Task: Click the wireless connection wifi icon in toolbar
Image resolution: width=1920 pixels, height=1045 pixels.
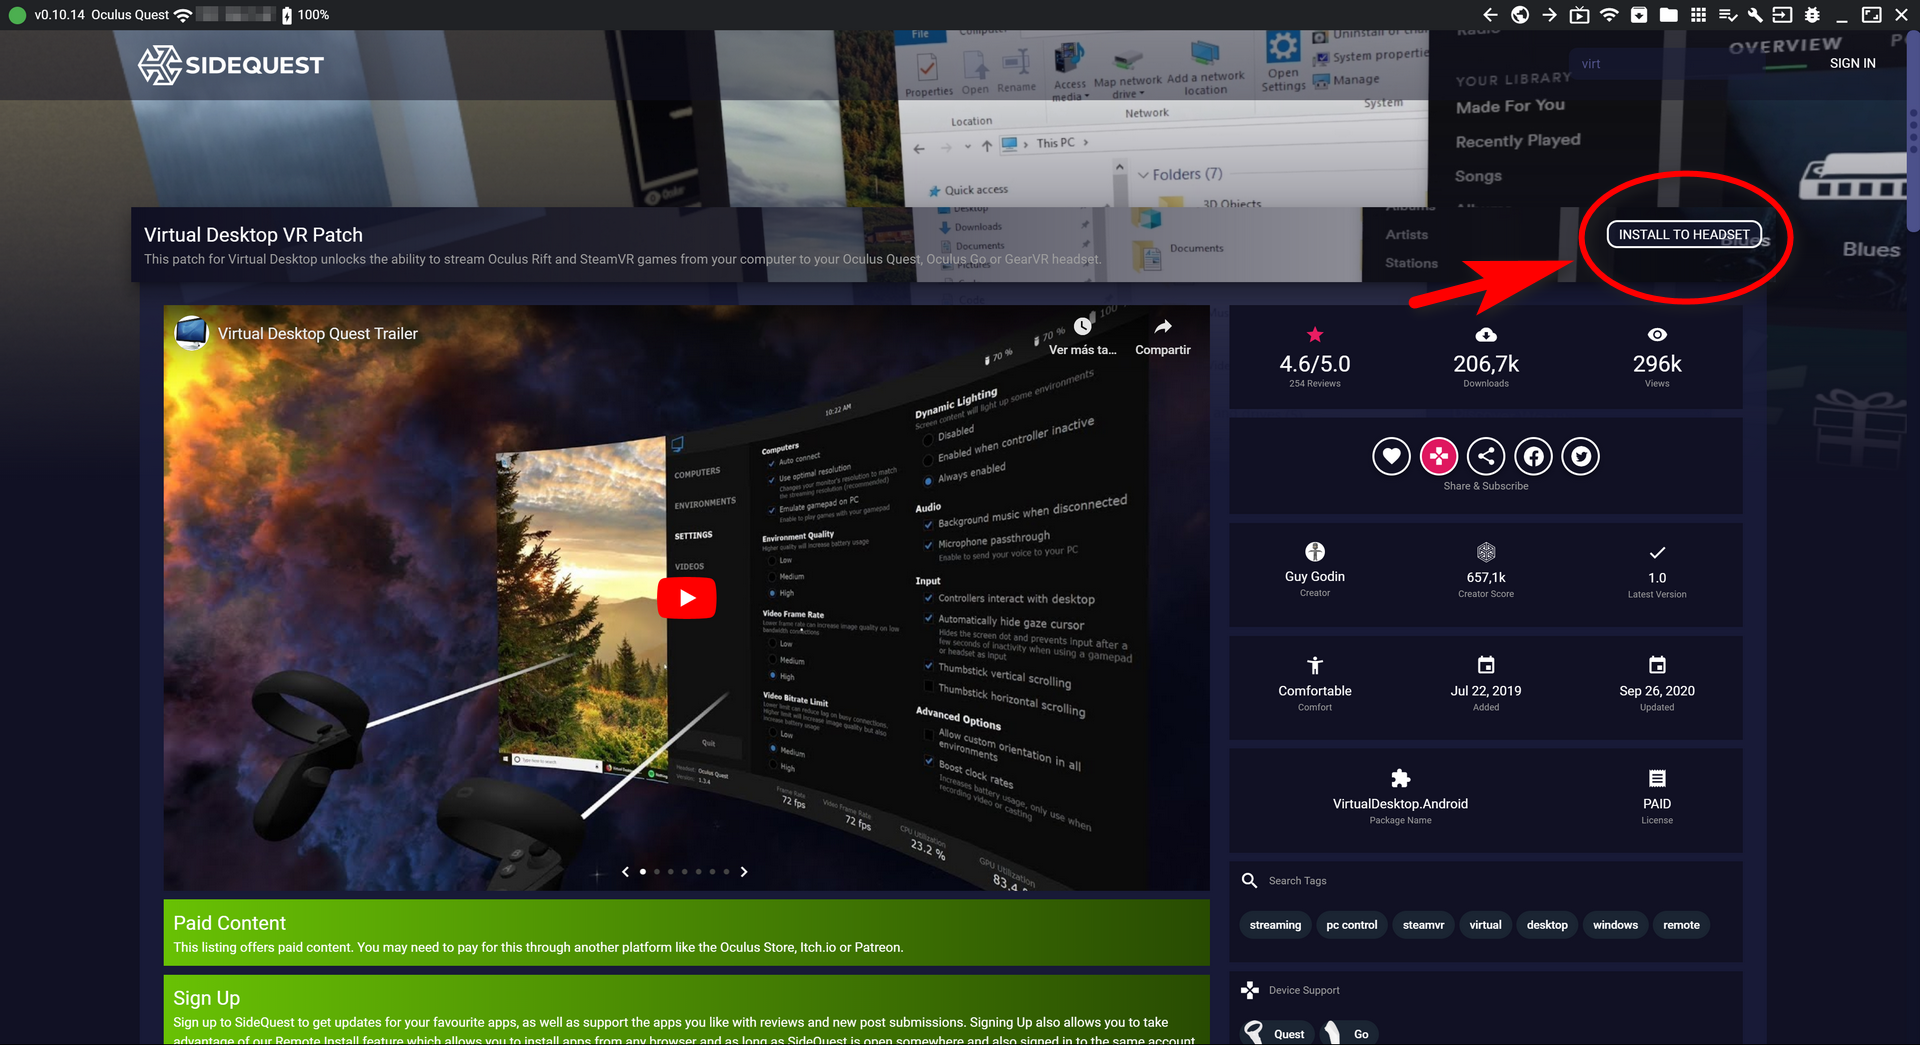Action: (1609, 15)
